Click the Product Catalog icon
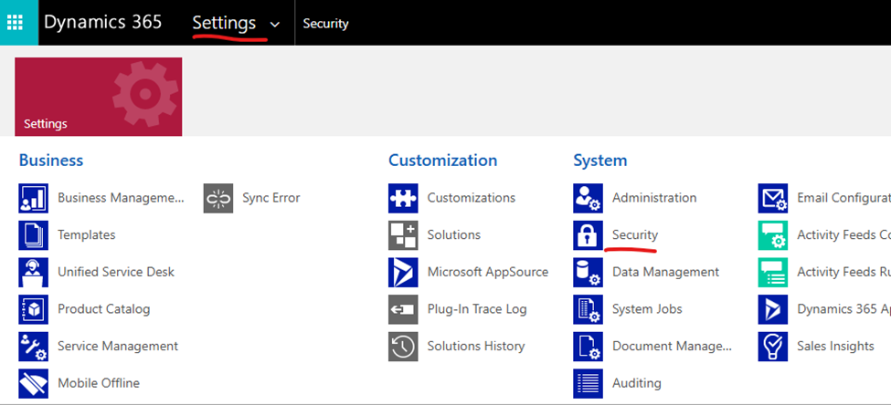The width and height of the screenshot is (891, 405). [x=33, y=309]
